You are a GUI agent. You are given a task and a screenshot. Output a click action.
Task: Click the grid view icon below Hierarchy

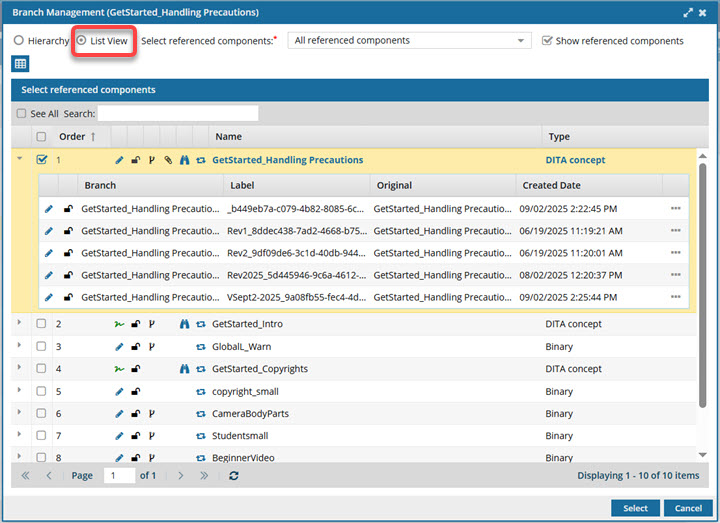pyautogui.click(x=20, y=64)
